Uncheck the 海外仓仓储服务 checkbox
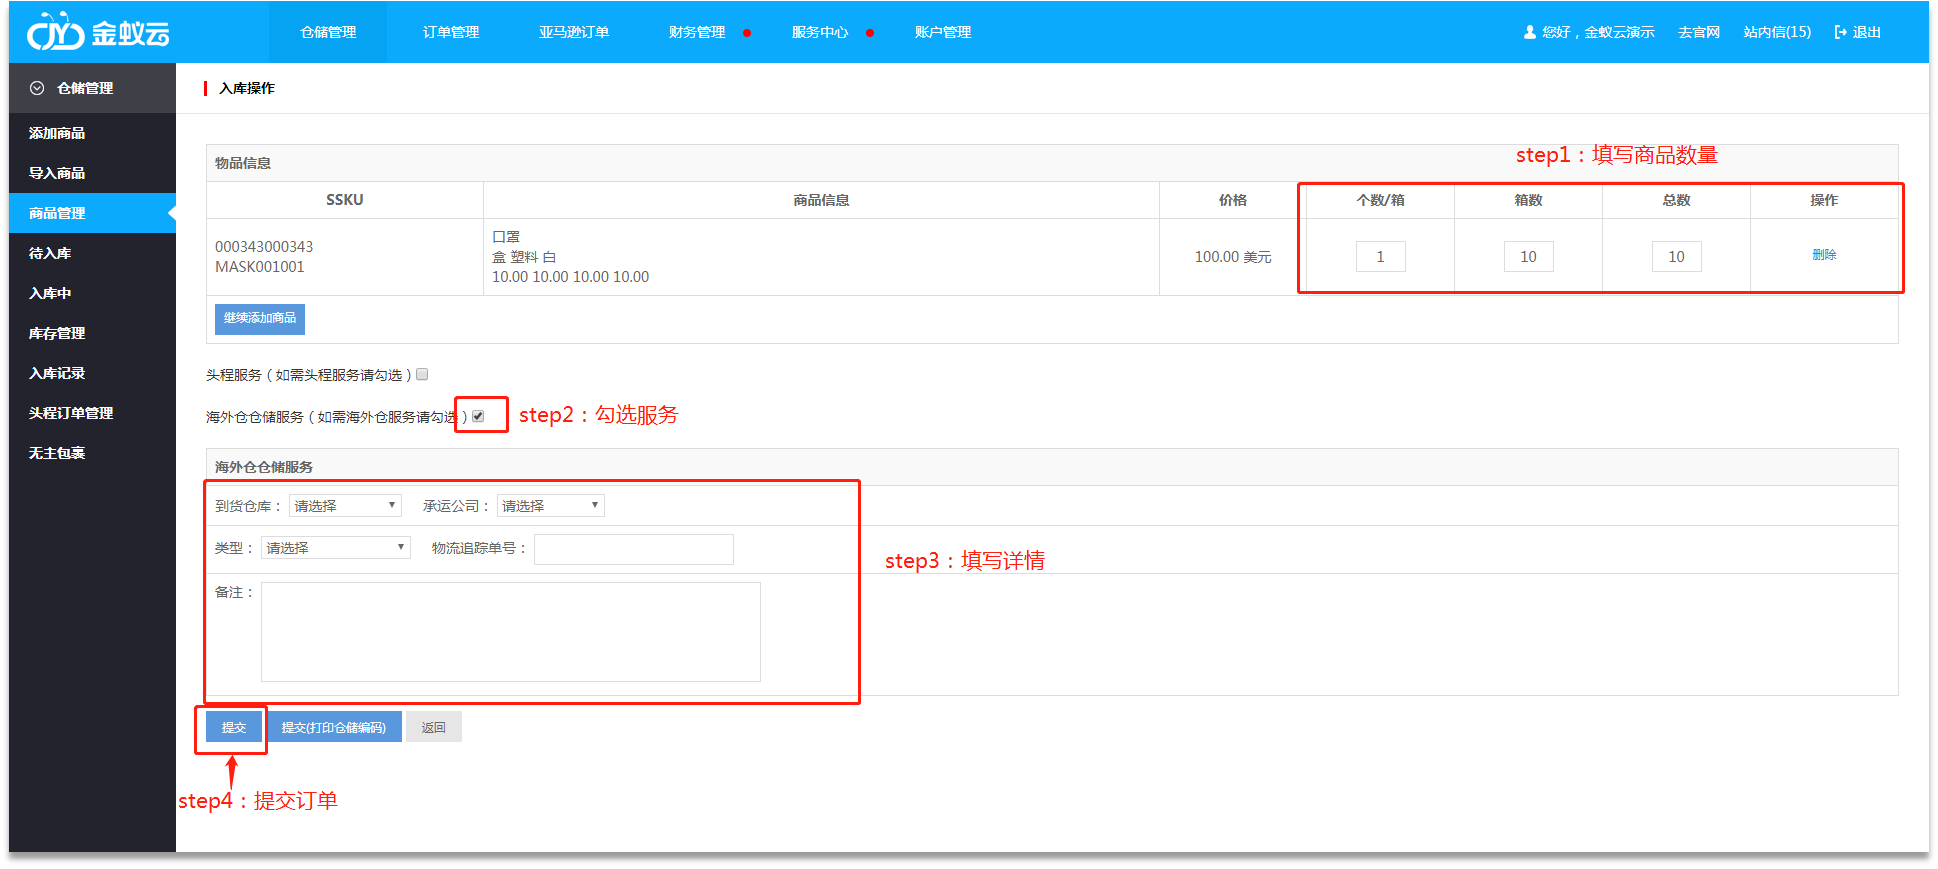This screenshot has height=869, width=1938. point(478,416)
